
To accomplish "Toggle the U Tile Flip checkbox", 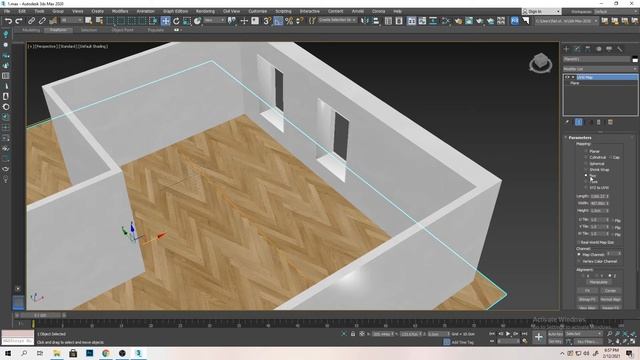I will tap(613, 220).
